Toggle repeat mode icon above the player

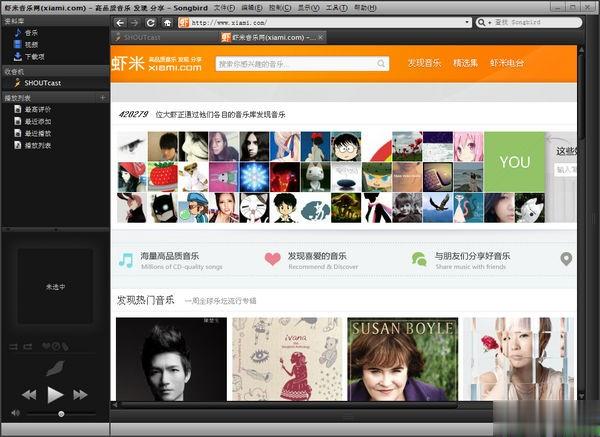coord(28,347)
